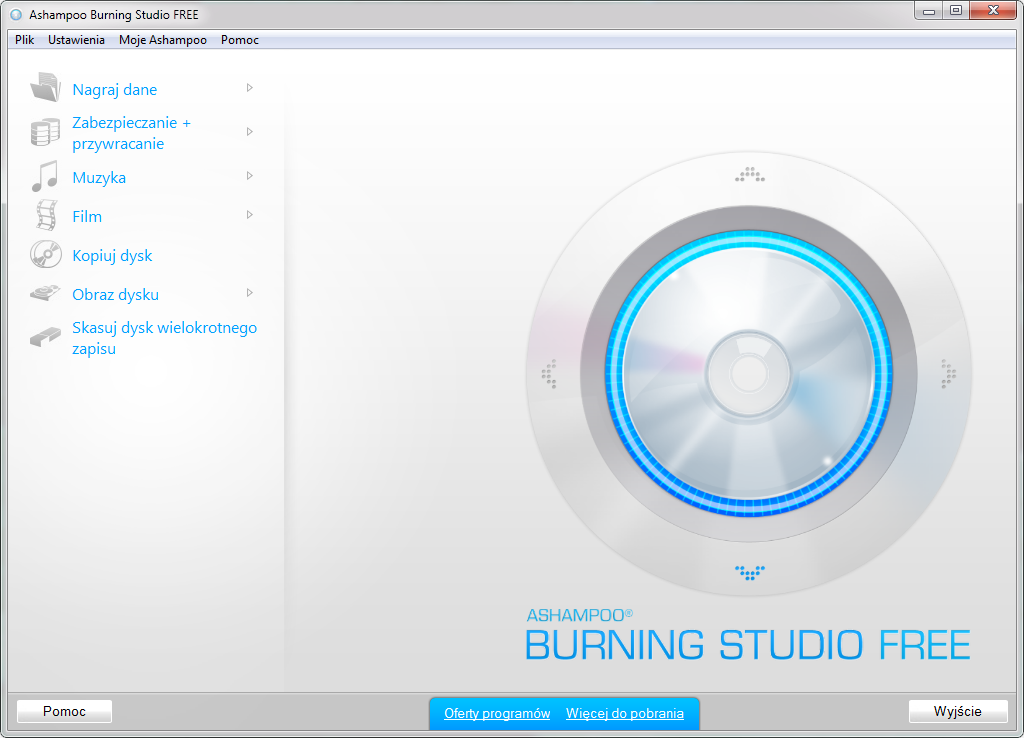Select the Nagraj dane folder icon
1024x738 pixels.
tap(44, 87)
